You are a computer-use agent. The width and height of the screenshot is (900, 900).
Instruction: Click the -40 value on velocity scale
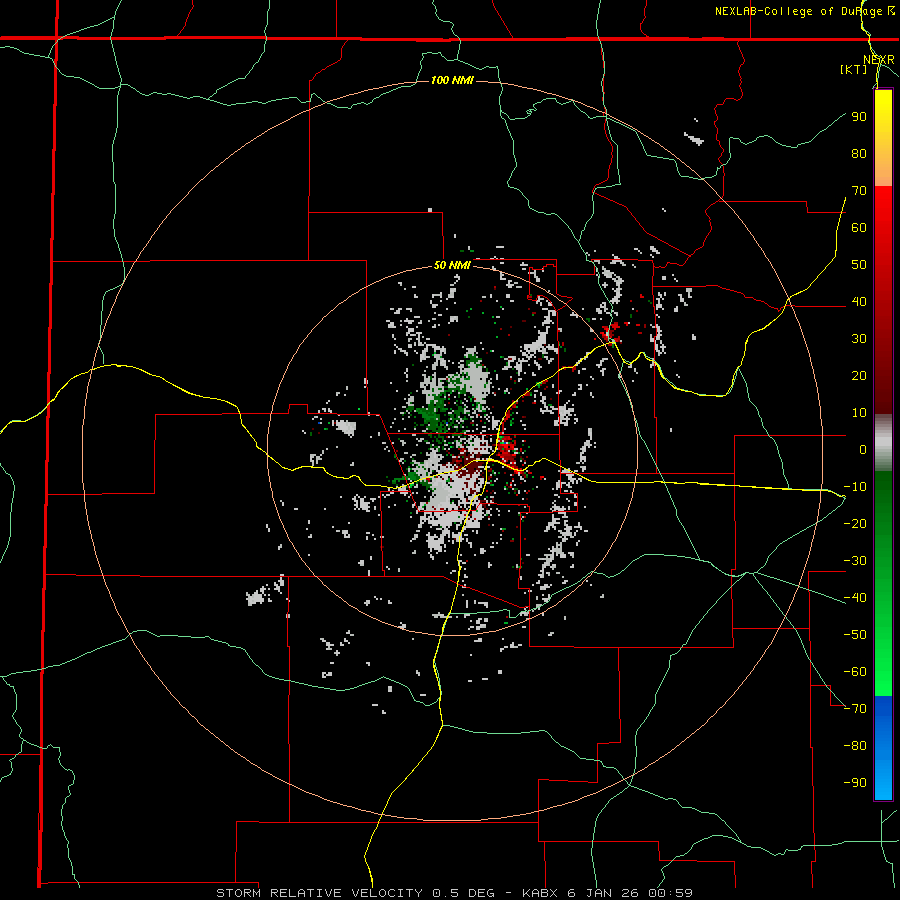(855, 598)
